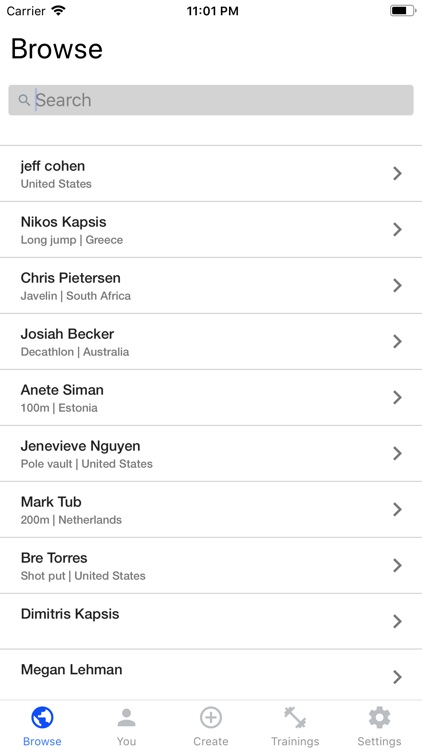
Task: Expand chevron beside Nikos Kapsis
Action: 397,229
